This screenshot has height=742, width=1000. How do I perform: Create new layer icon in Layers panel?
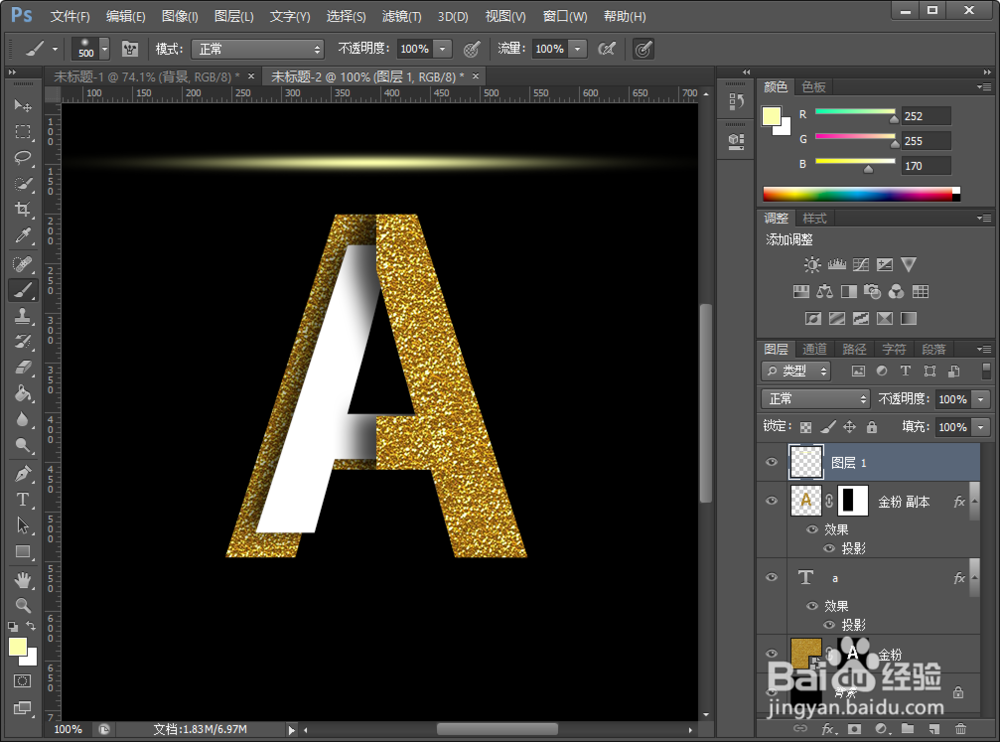934,729
